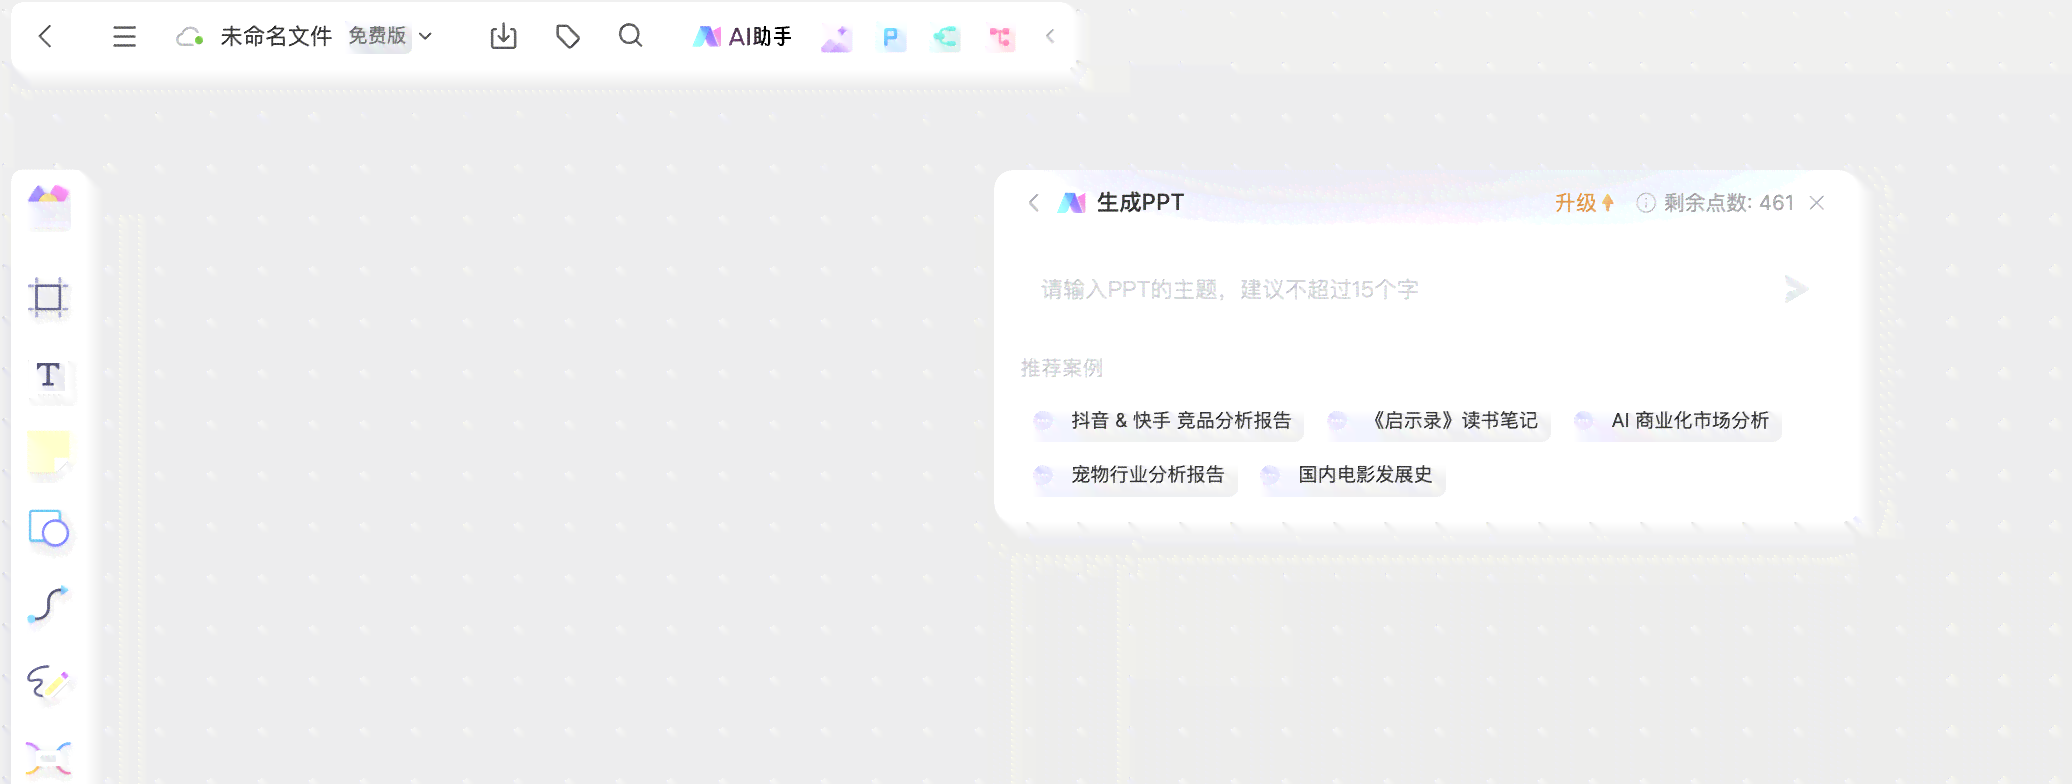This screenshot has height=784, width=2072.
Task: Select the mind map tool in sidebar
Action: coord(48,759)
